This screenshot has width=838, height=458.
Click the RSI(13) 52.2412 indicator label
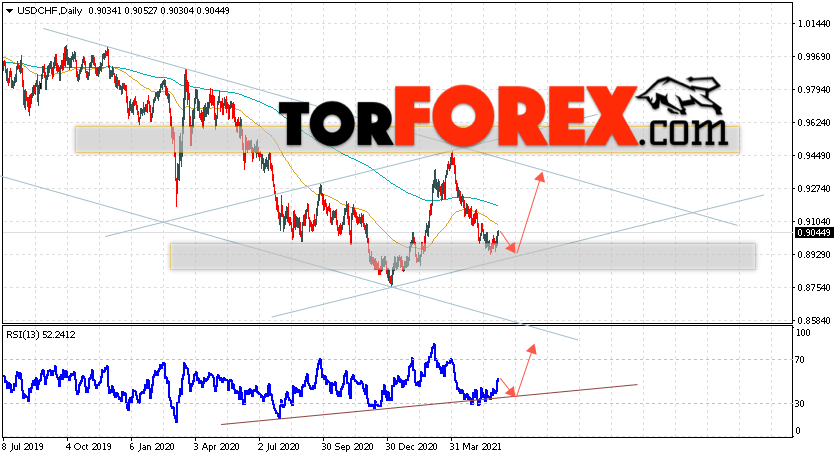41,335
